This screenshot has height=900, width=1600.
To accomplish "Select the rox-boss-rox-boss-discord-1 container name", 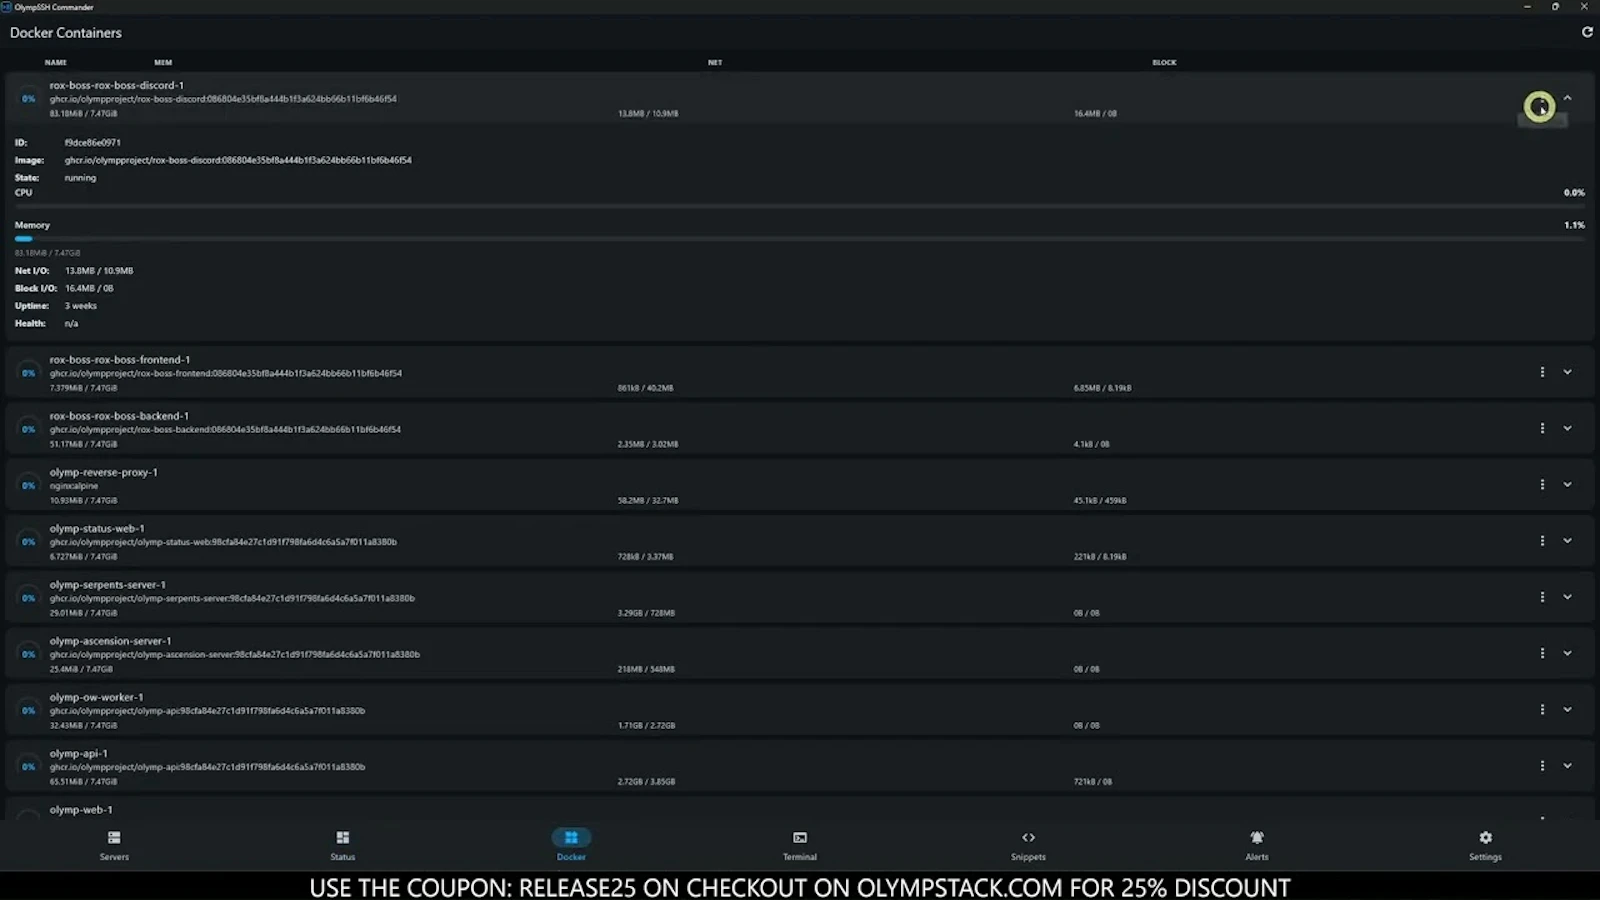I will click(x=116, y=85).
